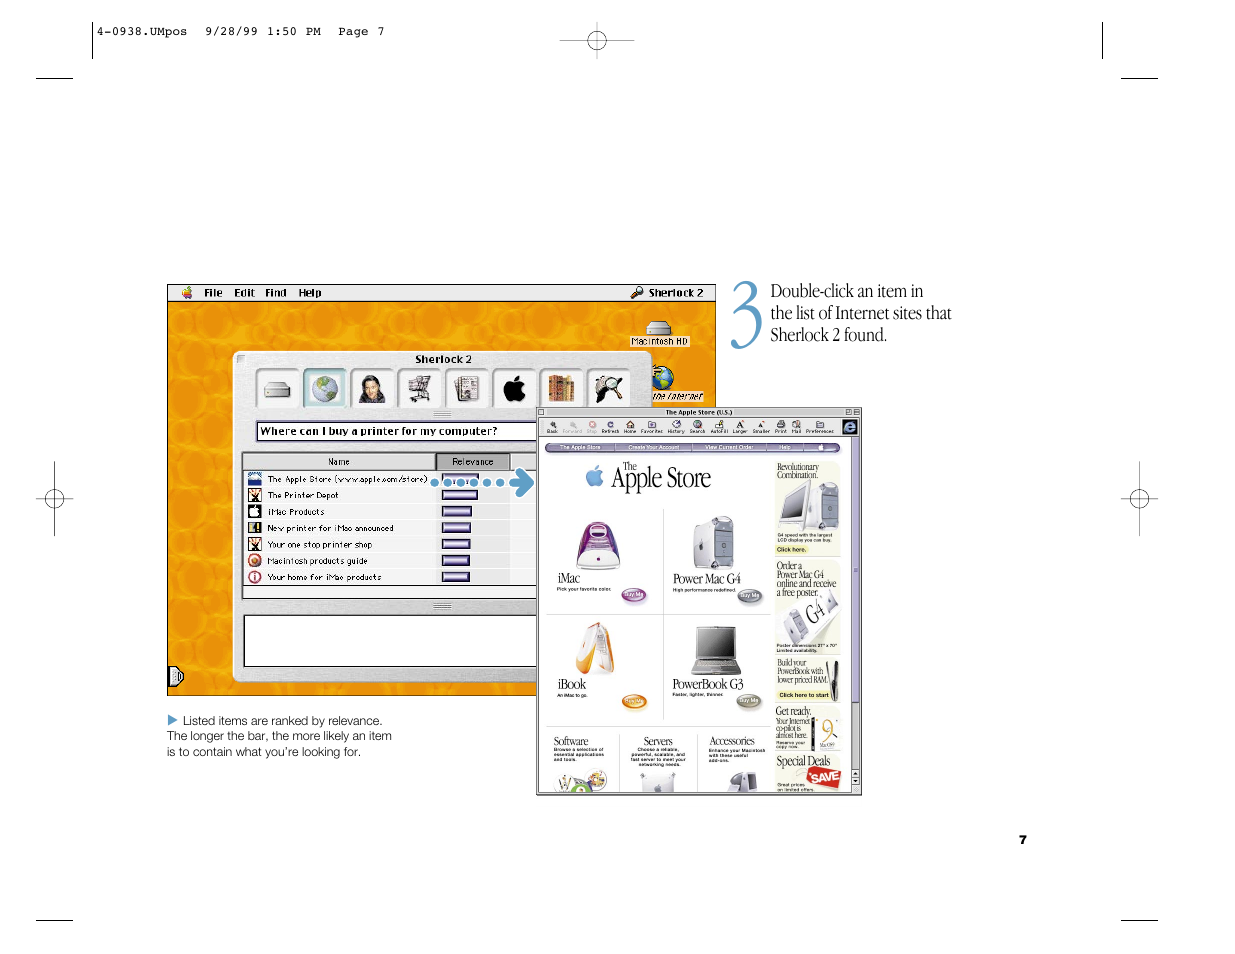Open Favorites in the browser toolbar

click(652, 427)
